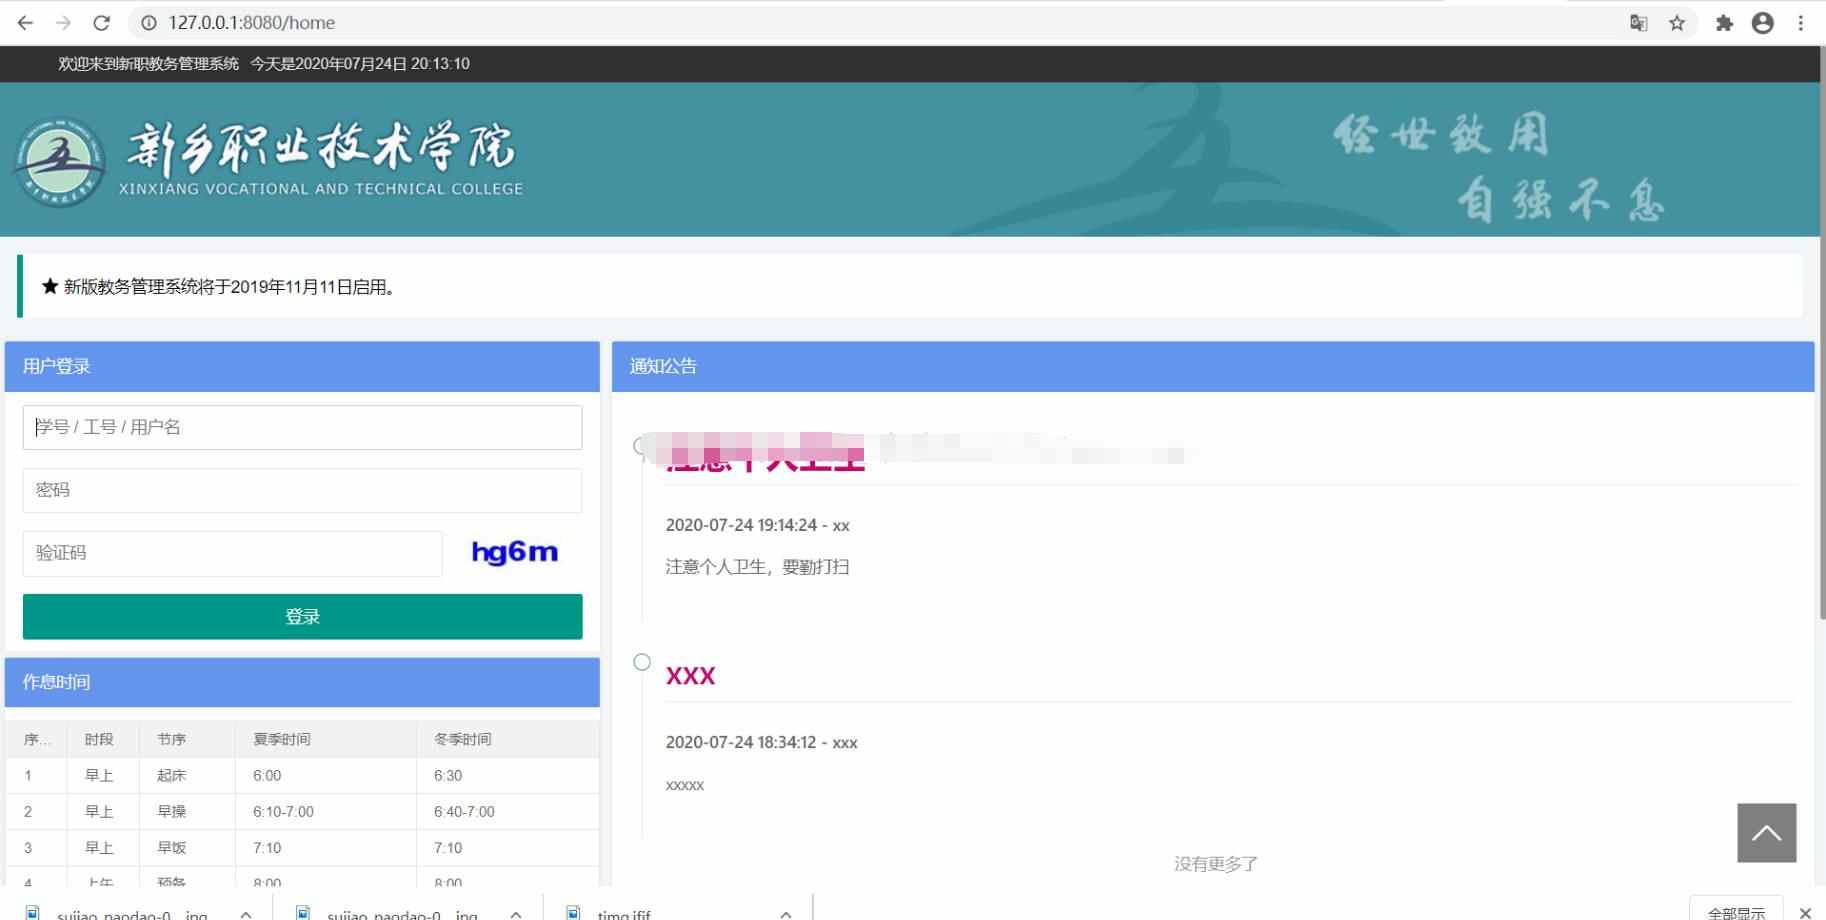
Task: Click the 通知公告 panel header
Action: click(1213, 366)
